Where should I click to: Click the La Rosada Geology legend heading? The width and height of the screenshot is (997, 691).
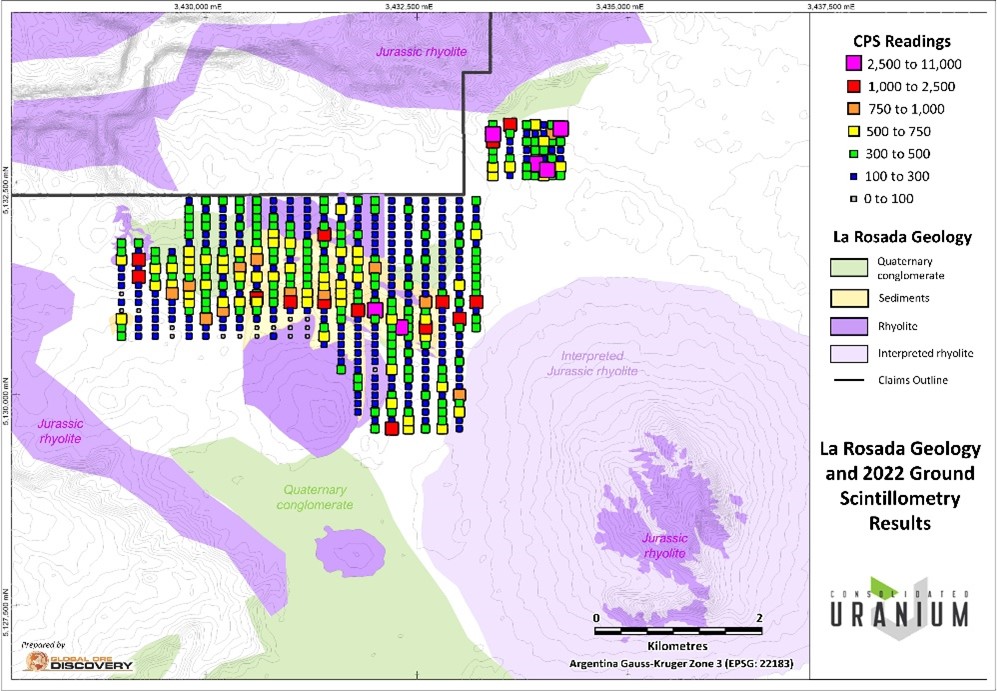(x=902, y=237)
